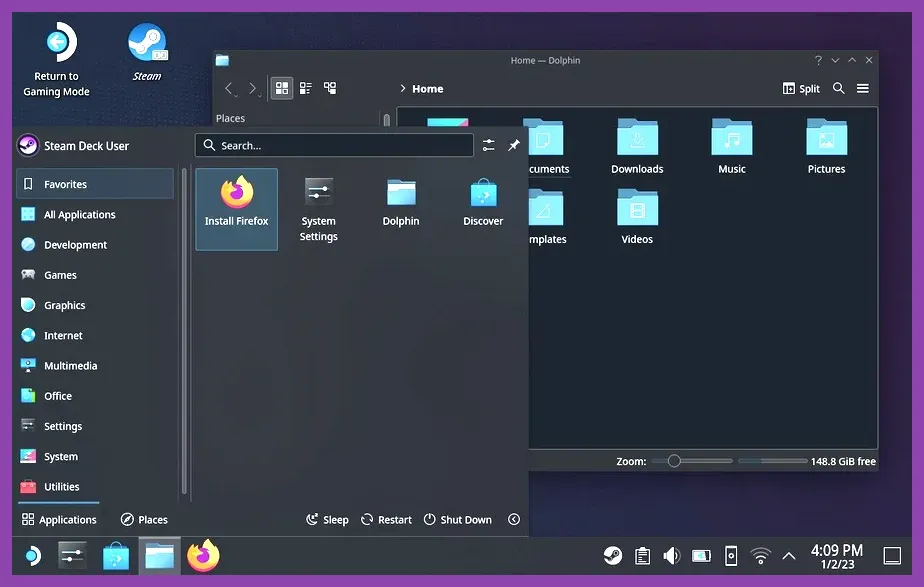This screenshot has width=924, height=587.
Task: Switch to the Places tab
Action: (144, 519)
